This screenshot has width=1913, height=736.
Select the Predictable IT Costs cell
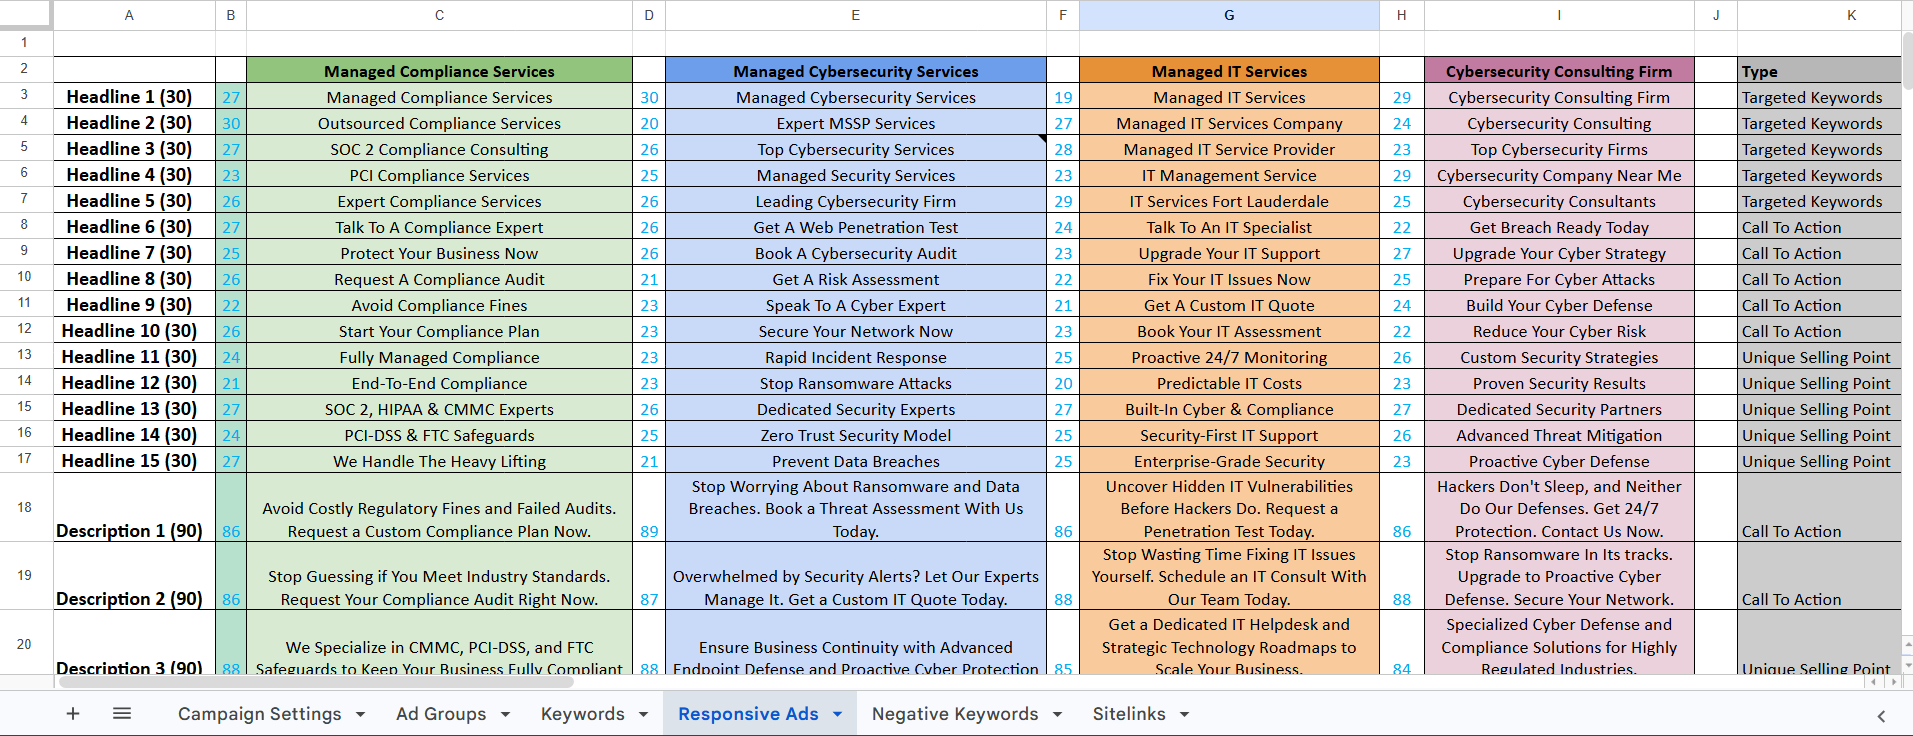pos(1229,382)
